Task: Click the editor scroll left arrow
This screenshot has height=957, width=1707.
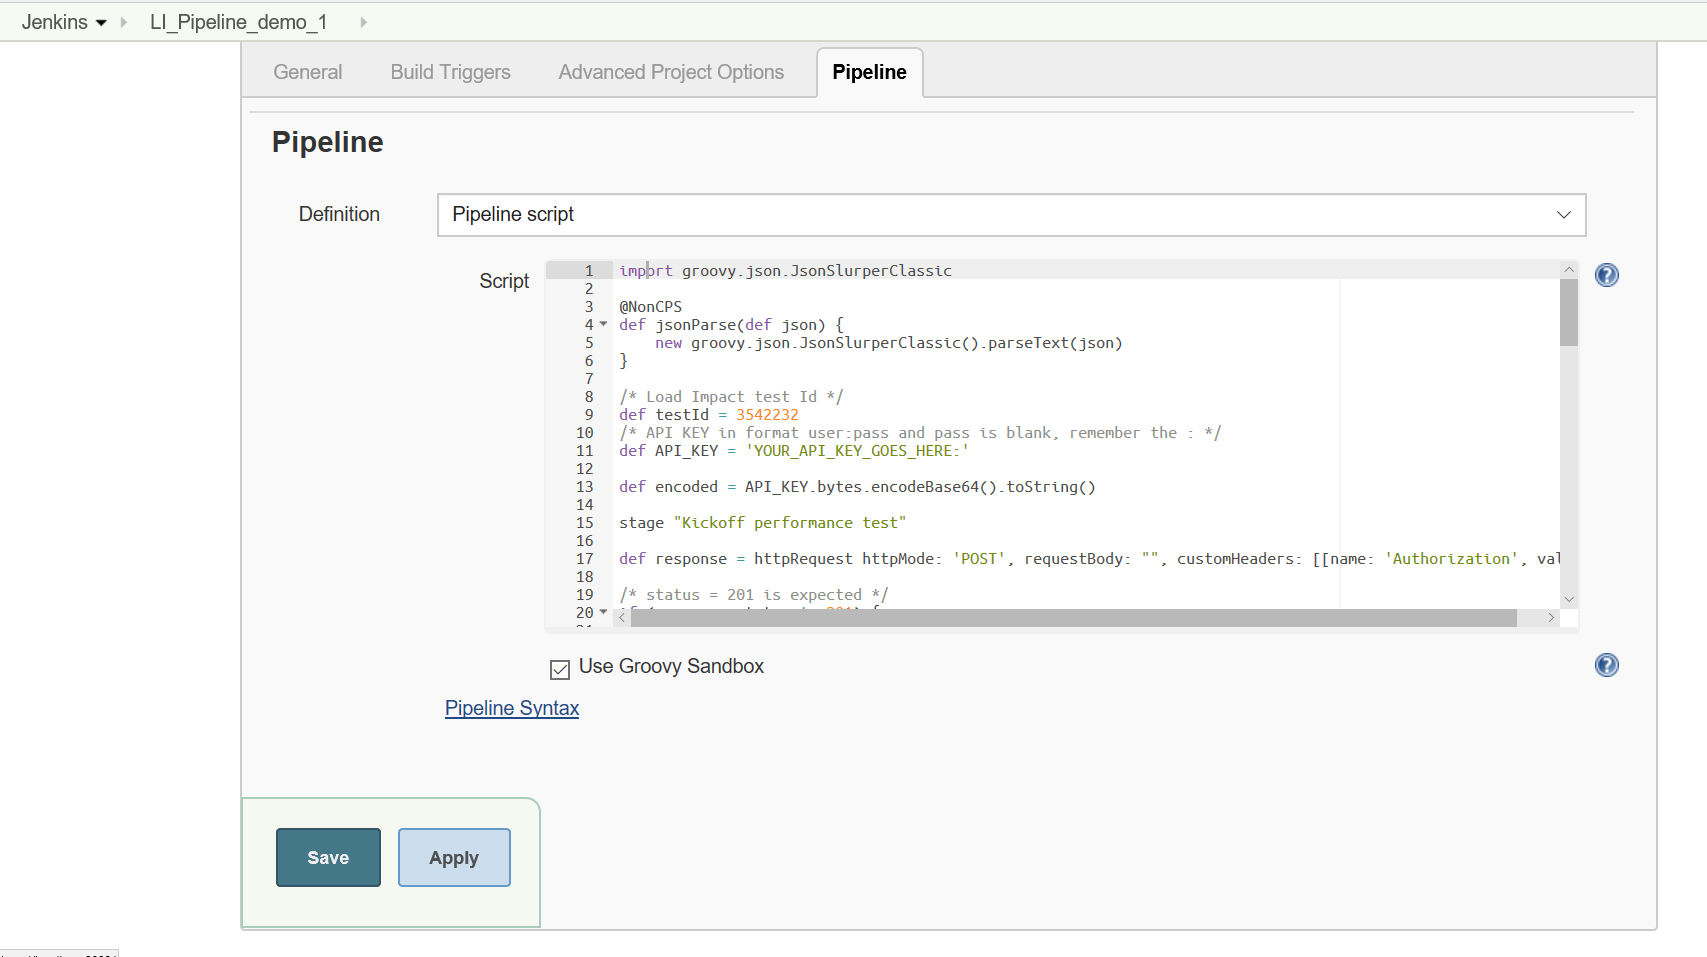Action: pos(622,618)
